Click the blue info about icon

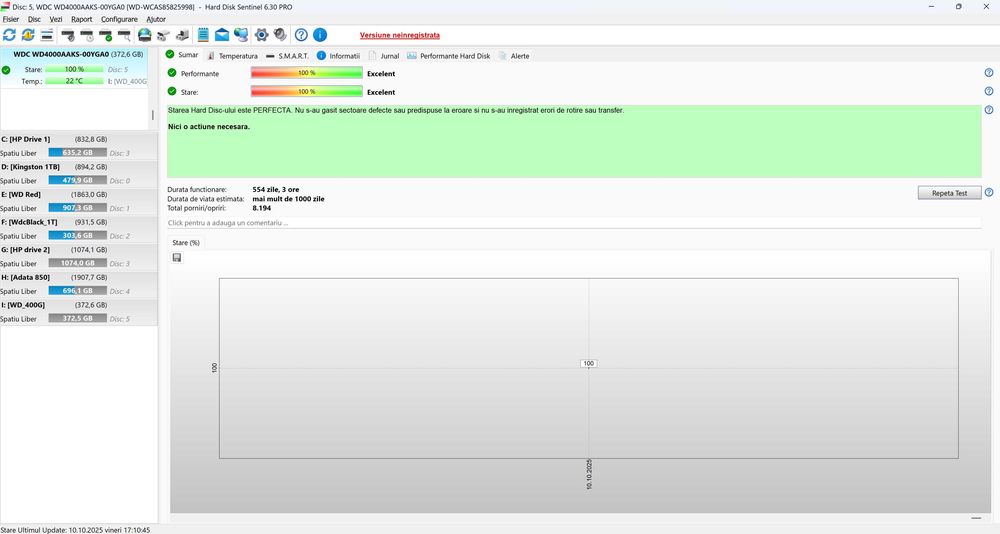click(x=320, y=35)
